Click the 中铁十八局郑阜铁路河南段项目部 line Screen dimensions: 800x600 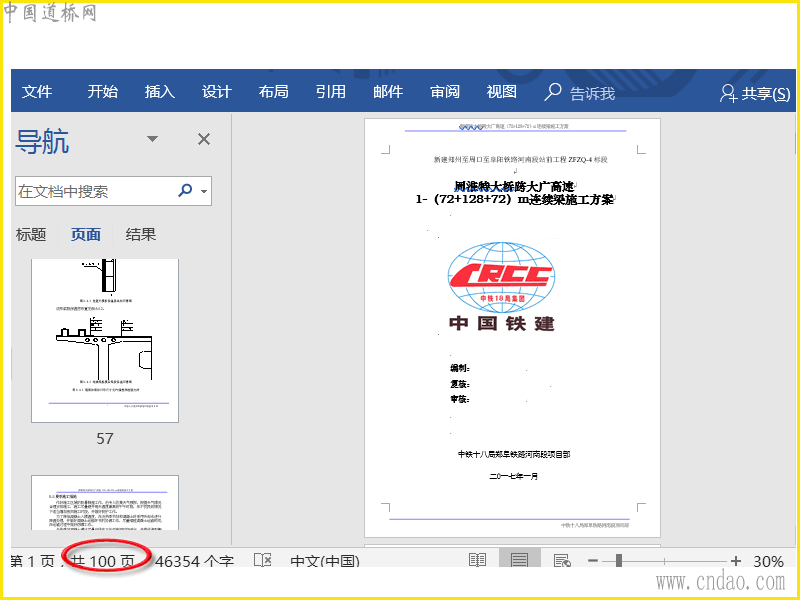514,454
